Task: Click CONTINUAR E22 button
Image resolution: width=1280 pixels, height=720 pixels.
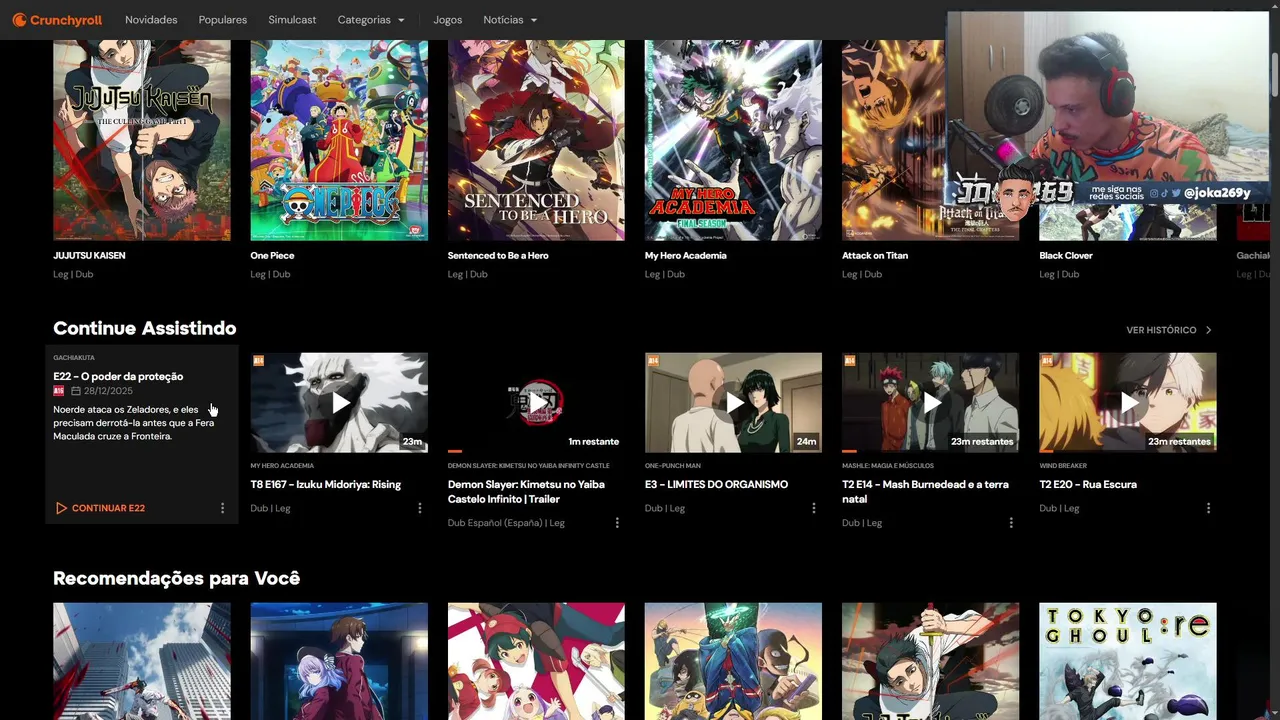Action: coord(100,508)
